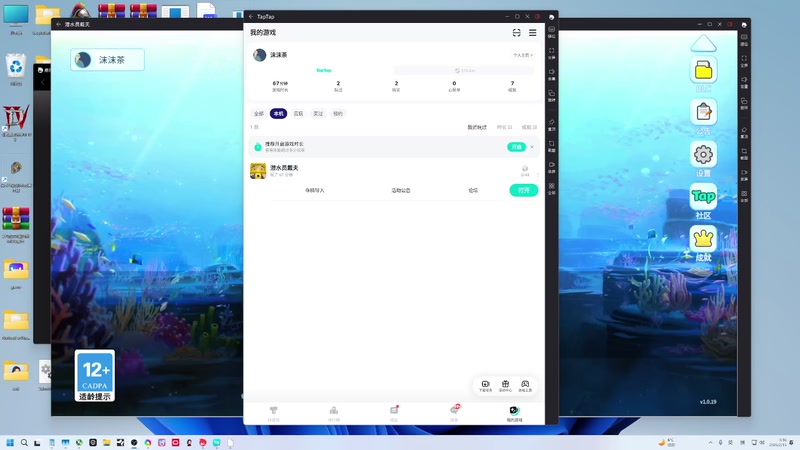Select the 预约 filter tab
Viewport: 800px width, 450px height.
[x=338, y=113]
